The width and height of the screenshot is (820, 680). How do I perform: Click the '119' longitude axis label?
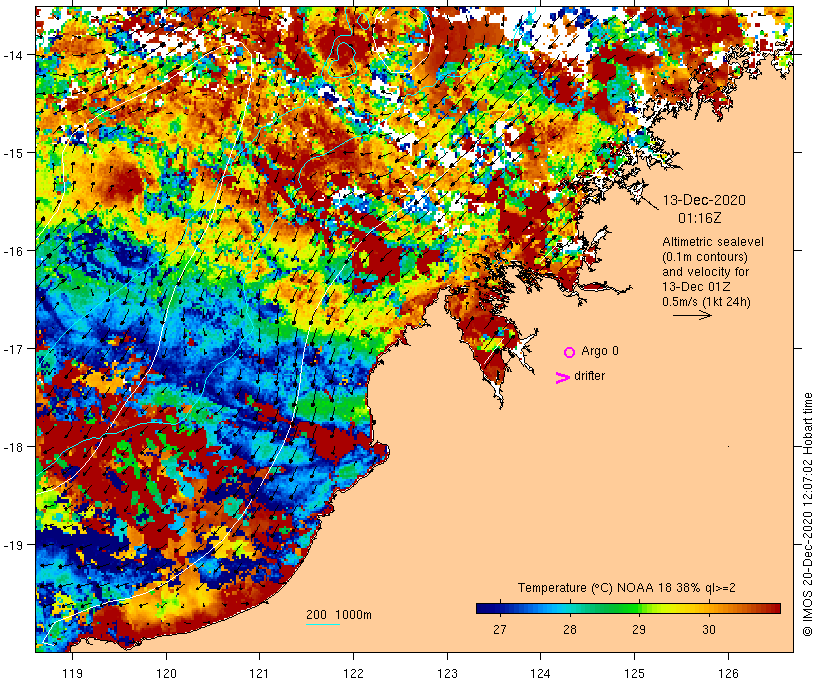coord(72,673)
